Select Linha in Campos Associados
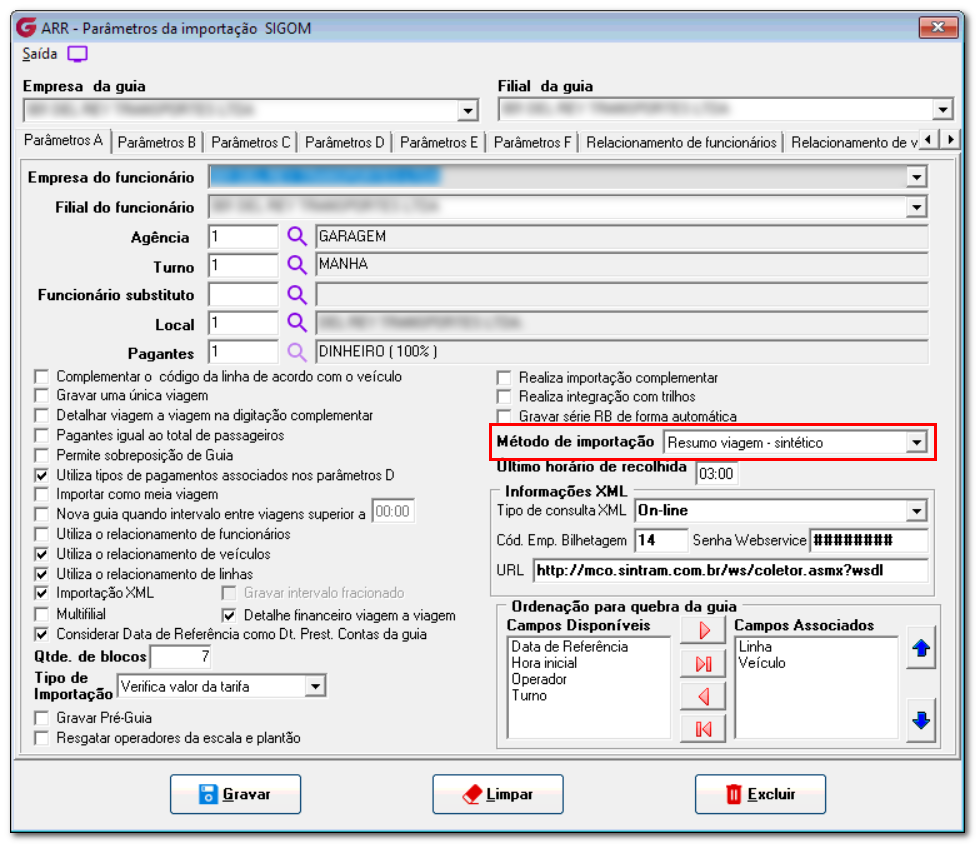Image resolution: width=976 pixels, height=844 pixels. click(755, 647)
